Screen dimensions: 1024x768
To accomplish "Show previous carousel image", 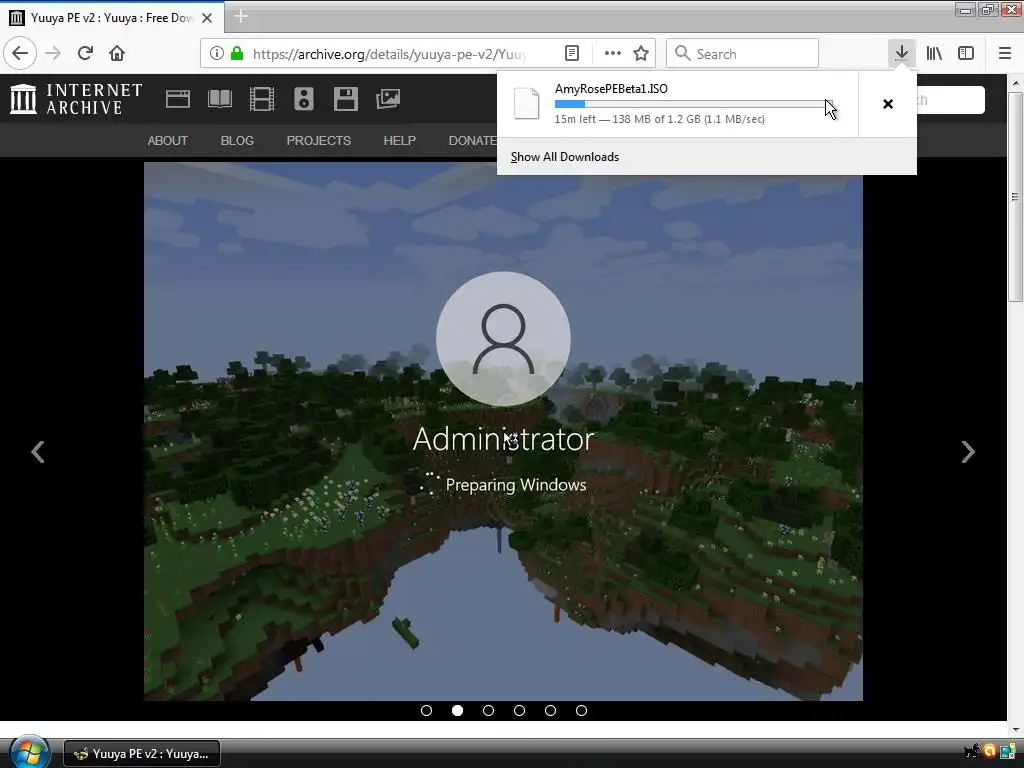I will click(38, 452).
